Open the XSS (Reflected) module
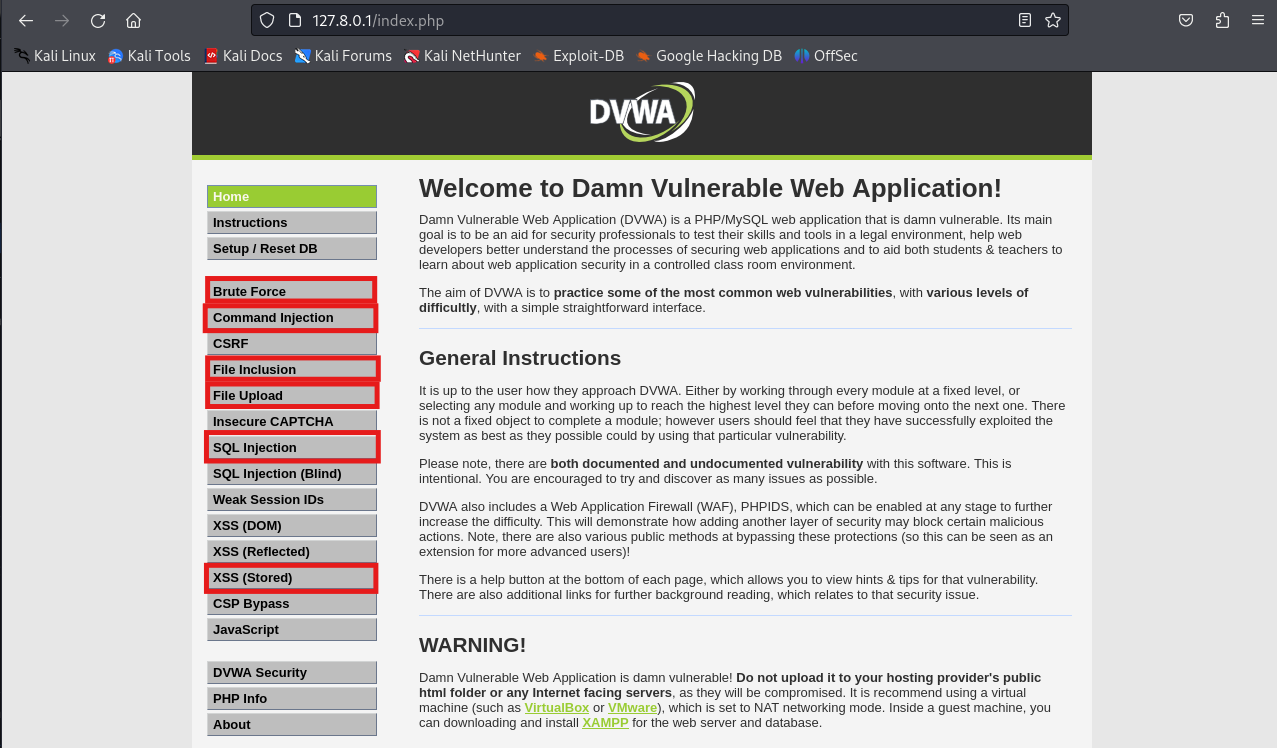The width and height of the screenshot is (1277, 748). pos(292,552)
